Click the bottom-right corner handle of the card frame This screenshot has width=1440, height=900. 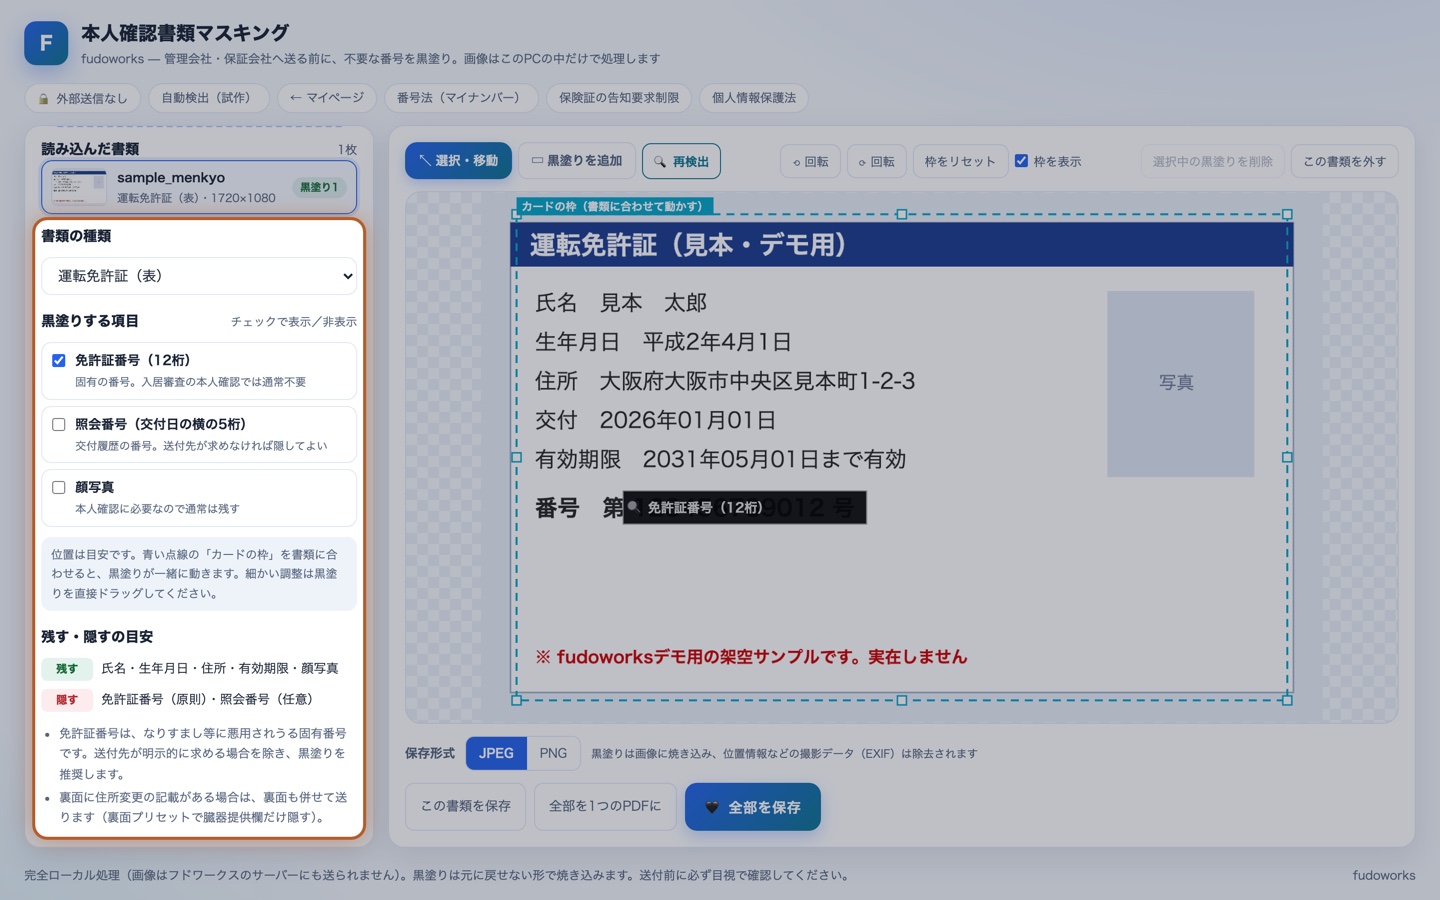pyautogui.click(x=1287, y=700)
